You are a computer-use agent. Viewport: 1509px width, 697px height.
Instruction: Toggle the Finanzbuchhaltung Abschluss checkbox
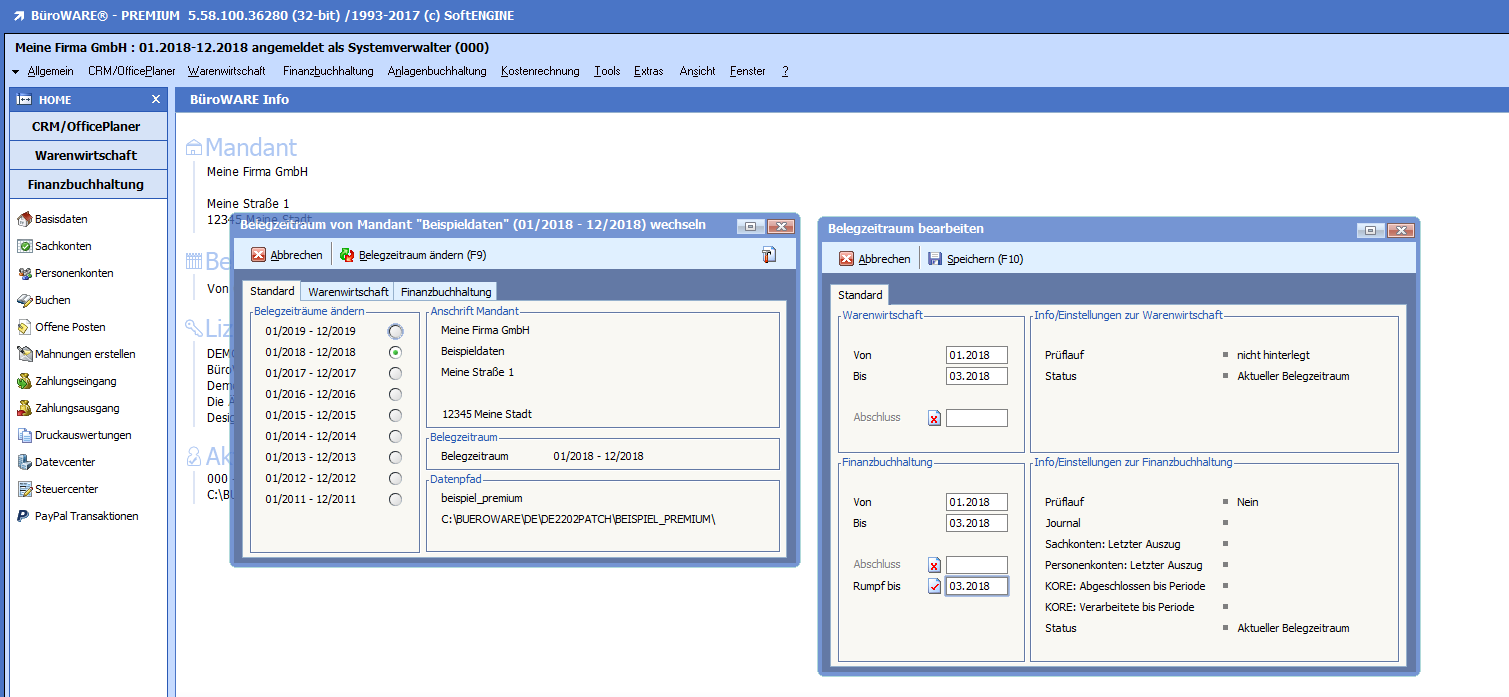pyautogui.click(x=934, y=565)
